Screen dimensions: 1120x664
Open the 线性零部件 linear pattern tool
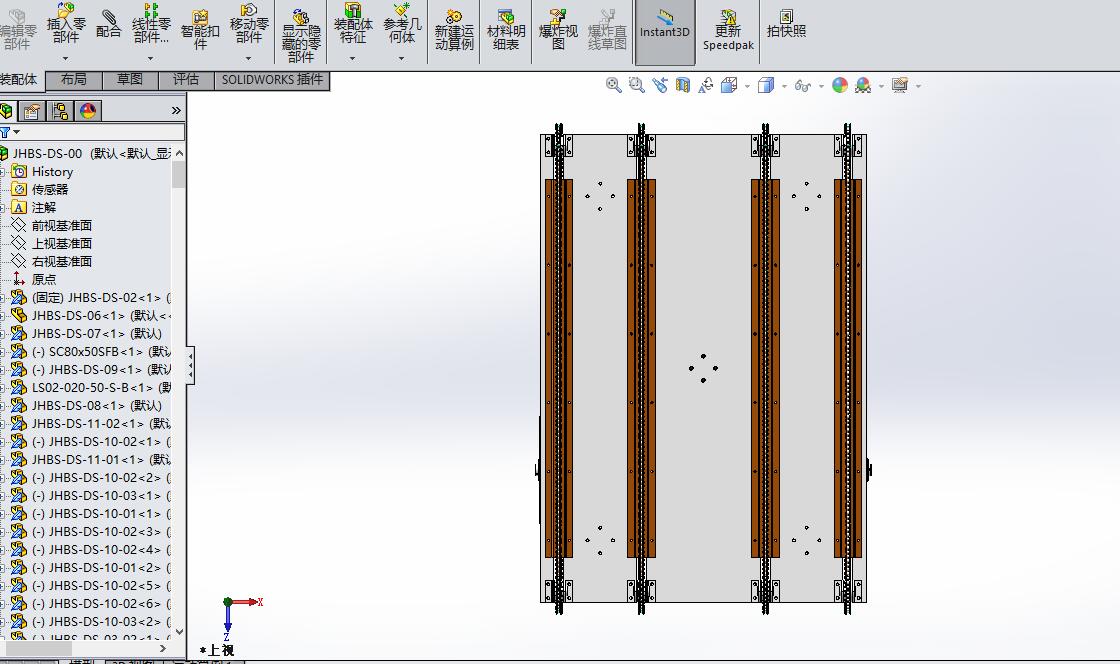click(x=151, y=24)
